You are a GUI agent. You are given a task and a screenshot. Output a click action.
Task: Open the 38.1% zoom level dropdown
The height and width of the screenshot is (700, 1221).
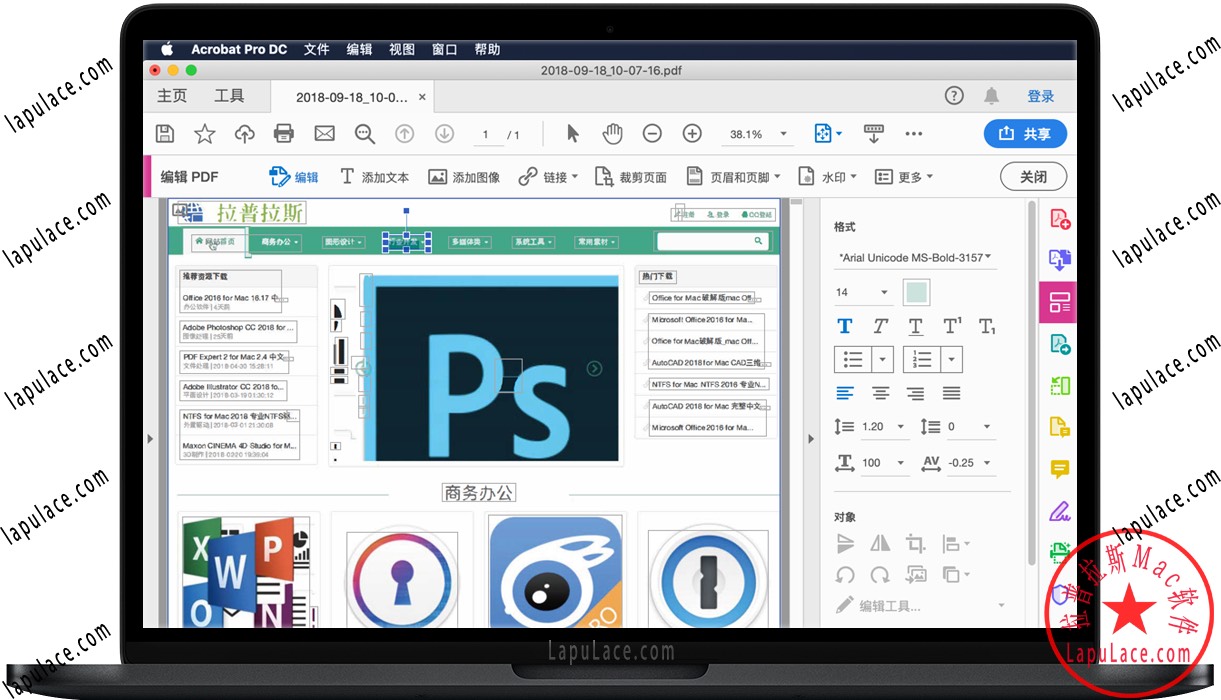tap(757, 133)
